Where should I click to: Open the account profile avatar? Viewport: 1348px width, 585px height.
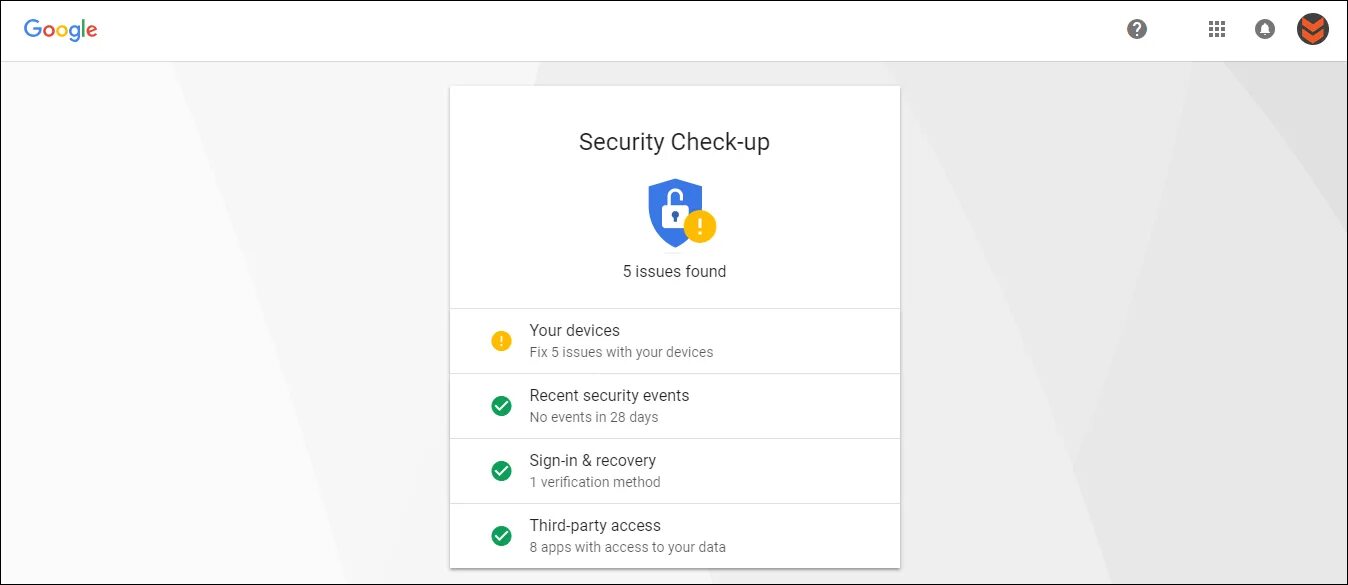[1312, 29]
